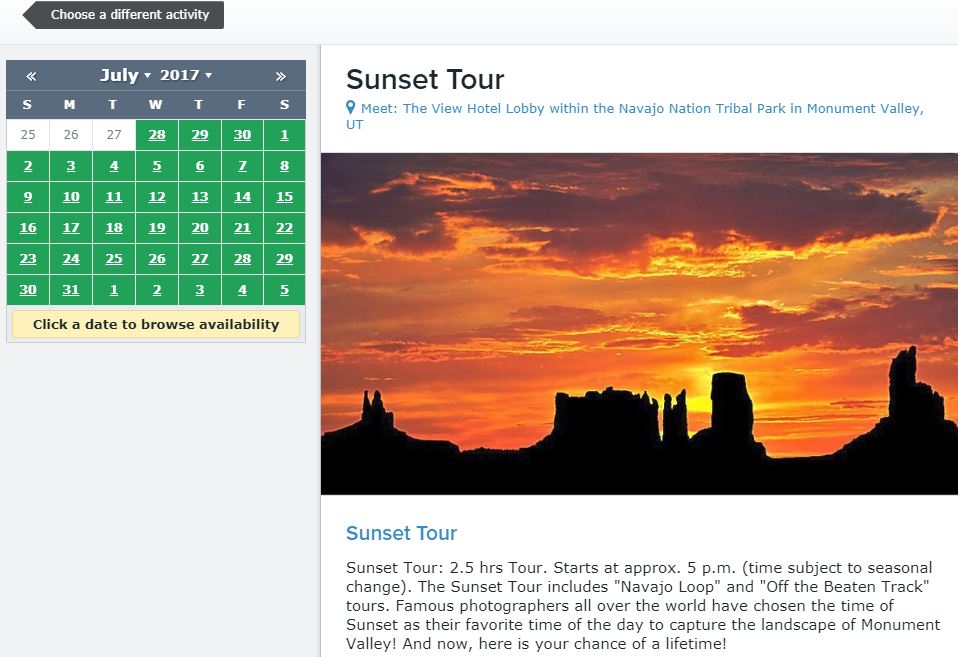Click Saturday July 29 in the fifth row
Image resolution: width=958 pixels, height=657 pixels.
285,259
